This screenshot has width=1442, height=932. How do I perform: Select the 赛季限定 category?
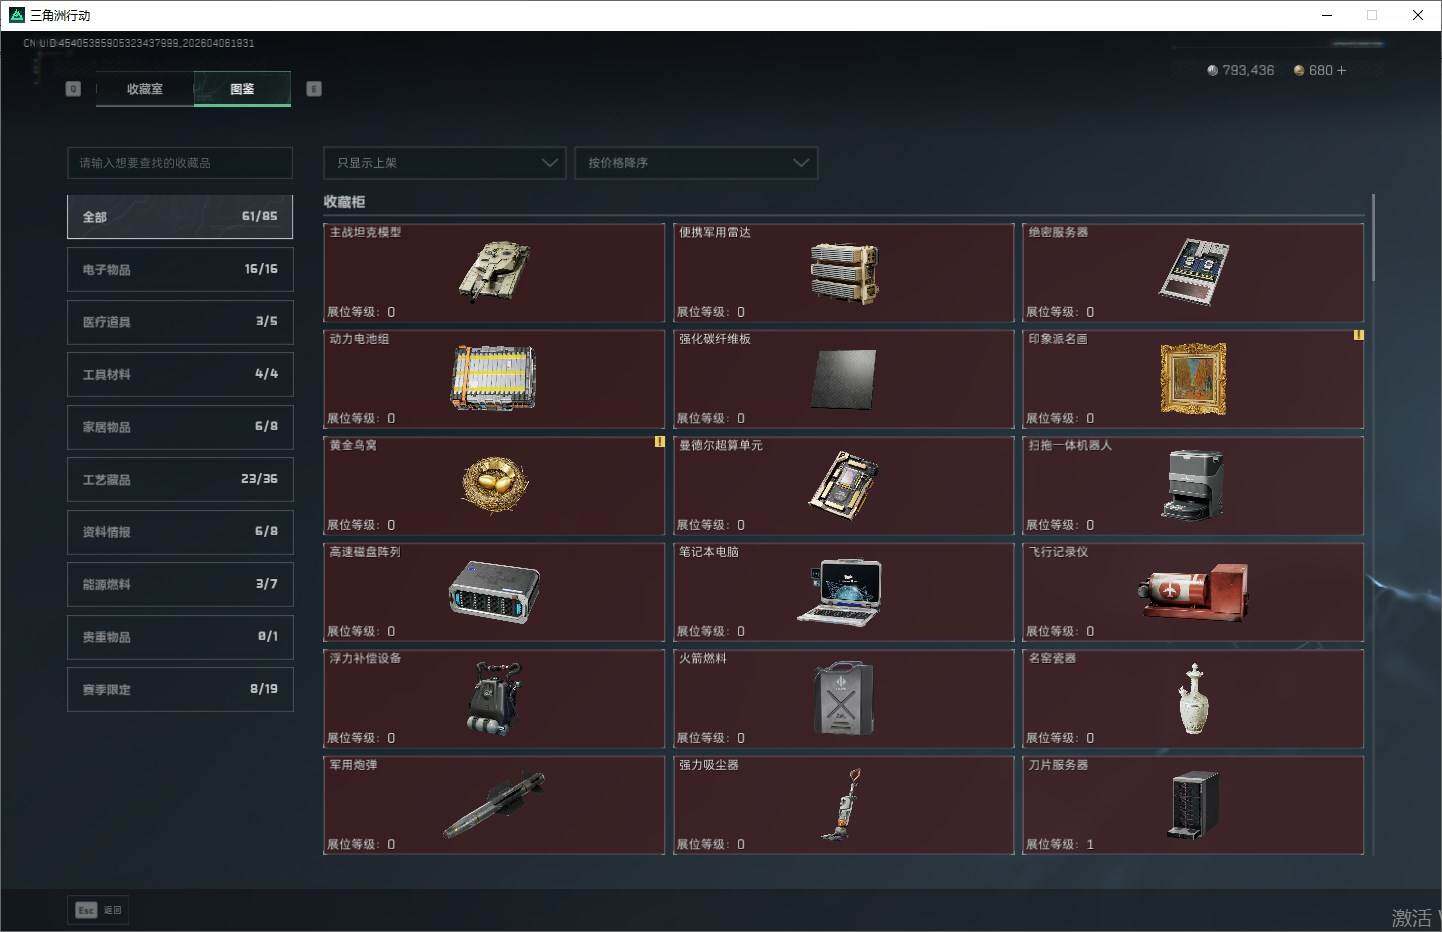180,689
